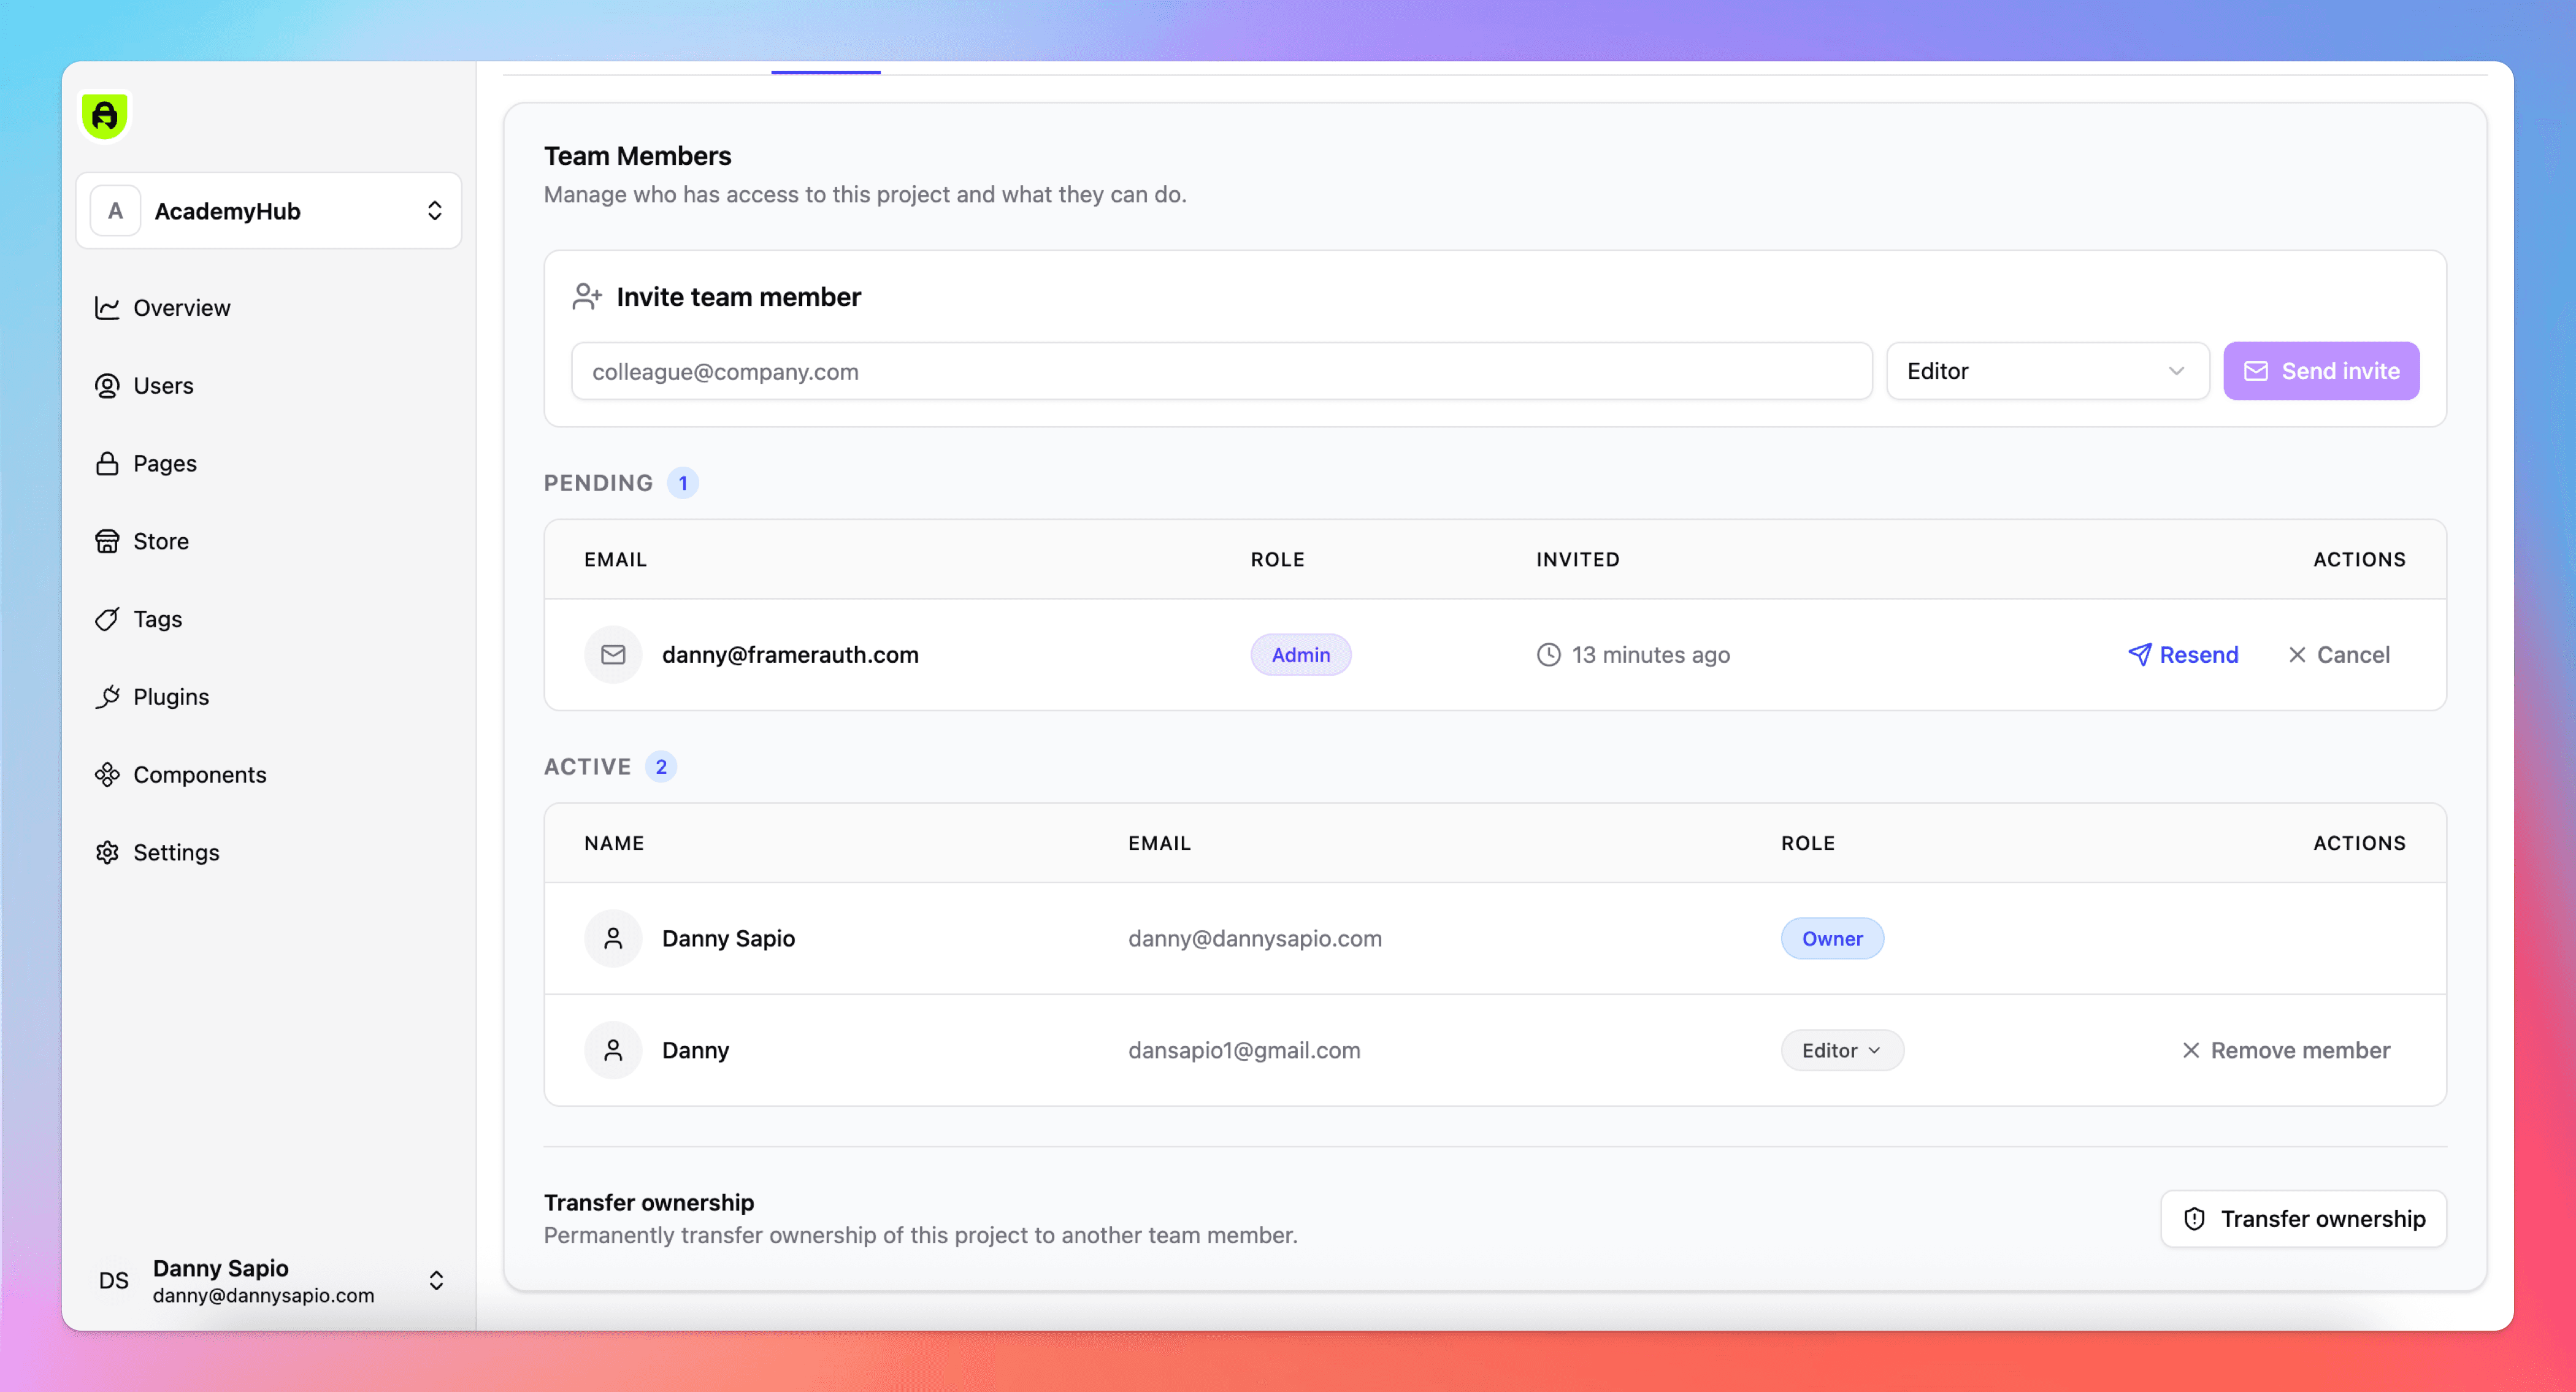2576x1392 pixels.
Task: Click the Store shop icon
Action: coord(107,541)
